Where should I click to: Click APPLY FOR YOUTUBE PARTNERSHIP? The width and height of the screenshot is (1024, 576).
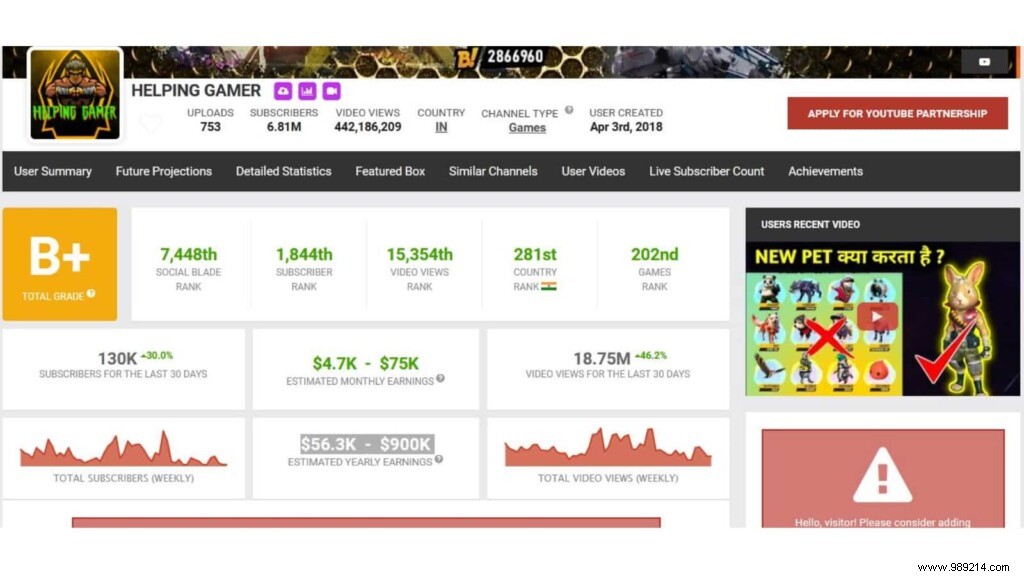[x=897, y=113]
